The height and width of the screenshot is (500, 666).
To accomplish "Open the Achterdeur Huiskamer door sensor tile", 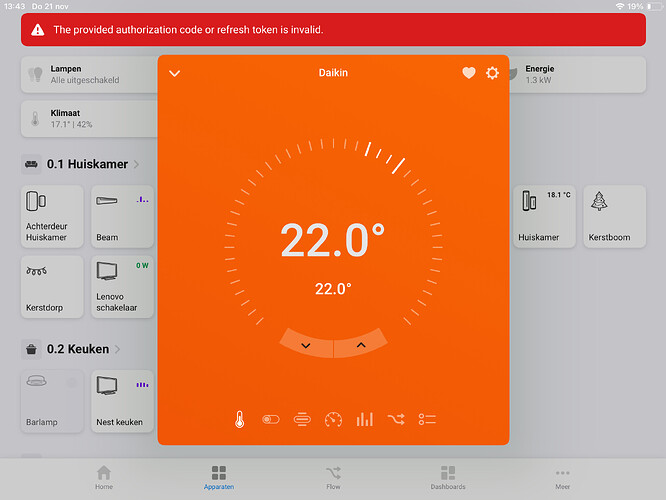I will click(52, 216).
